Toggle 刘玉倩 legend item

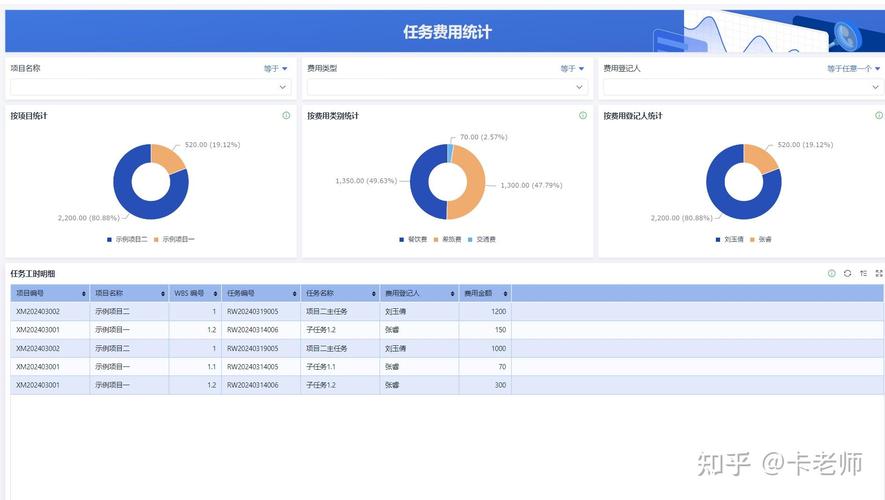click(x=729, y=239)
